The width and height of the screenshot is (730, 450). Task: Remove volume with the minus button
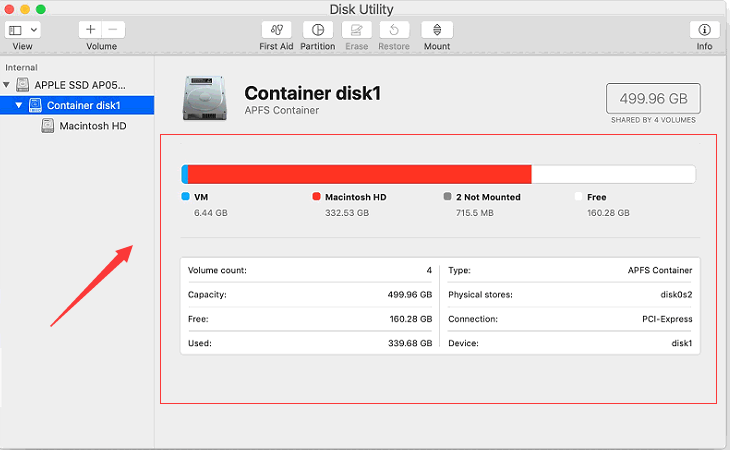(113, 30)
